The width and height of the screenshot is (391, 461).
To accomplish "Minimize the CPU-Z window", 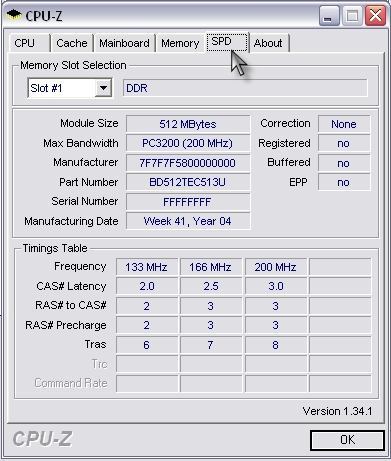I will [329, 16].
